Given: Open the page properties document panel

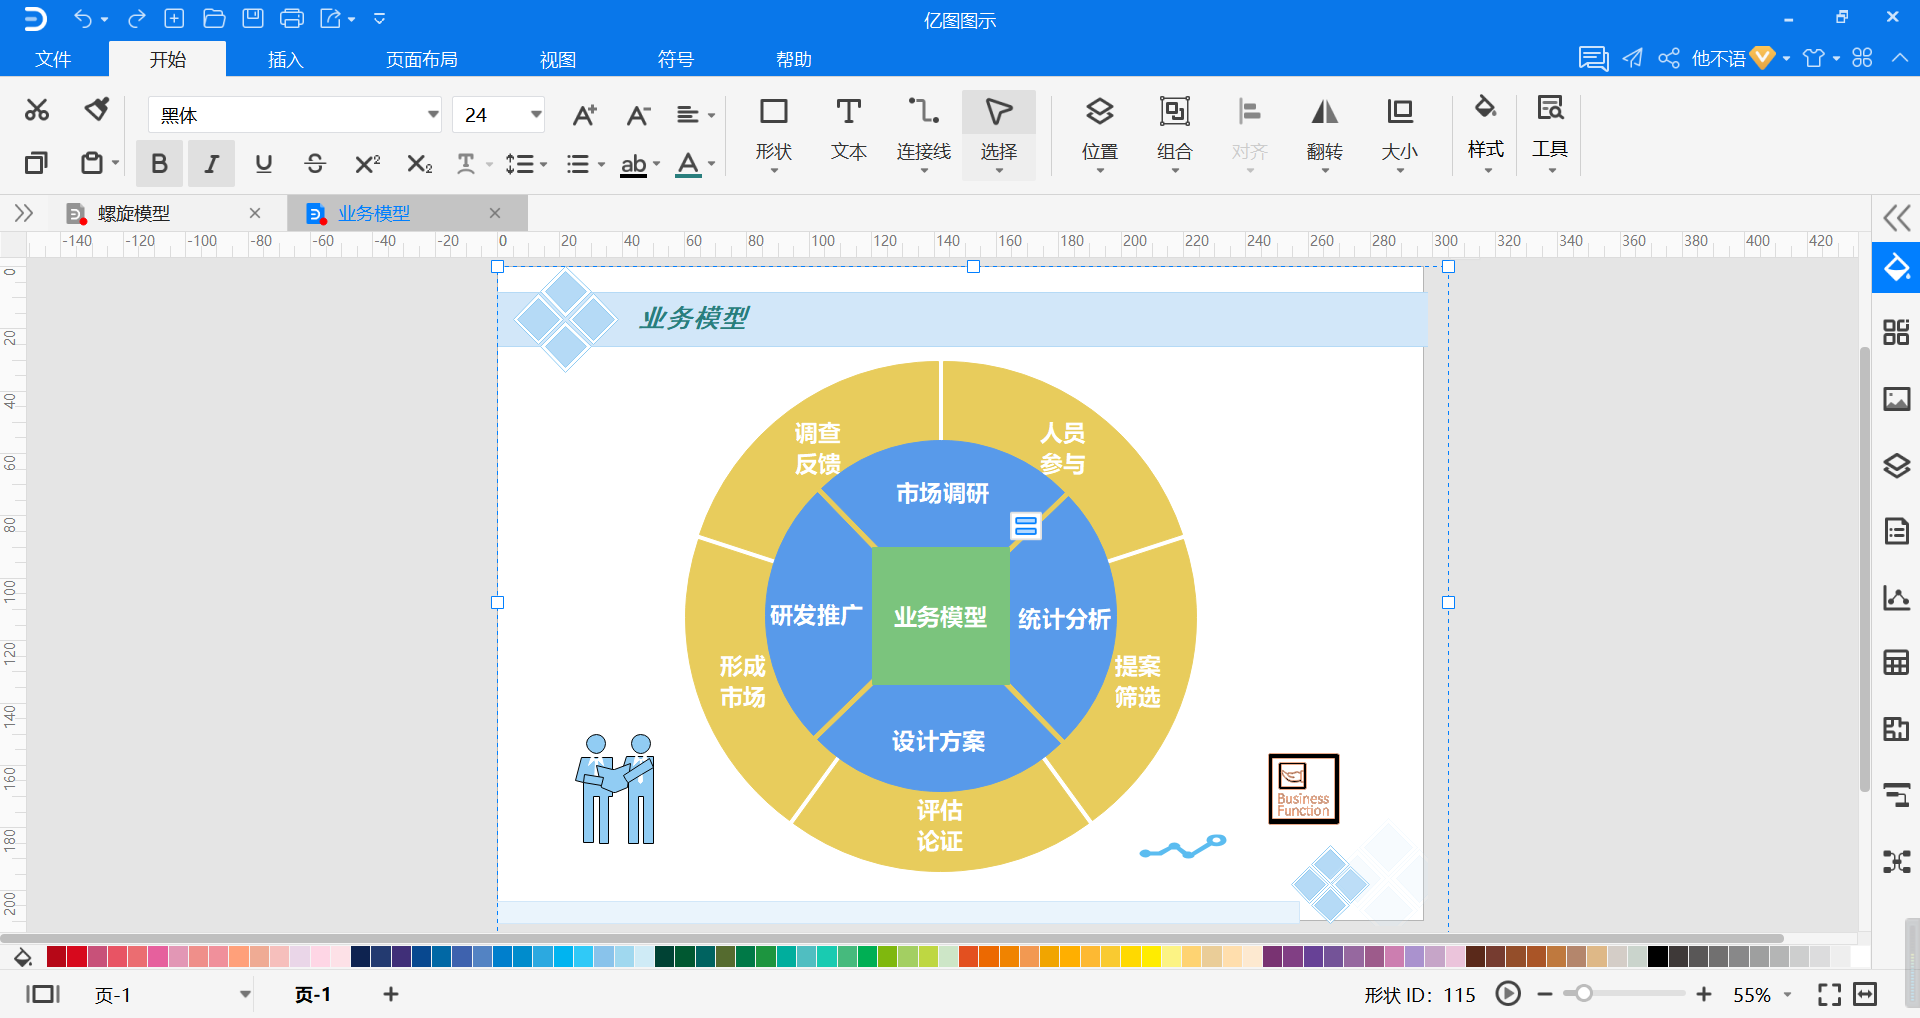Looking at the screenshot, I should (x=1896, y=531).
